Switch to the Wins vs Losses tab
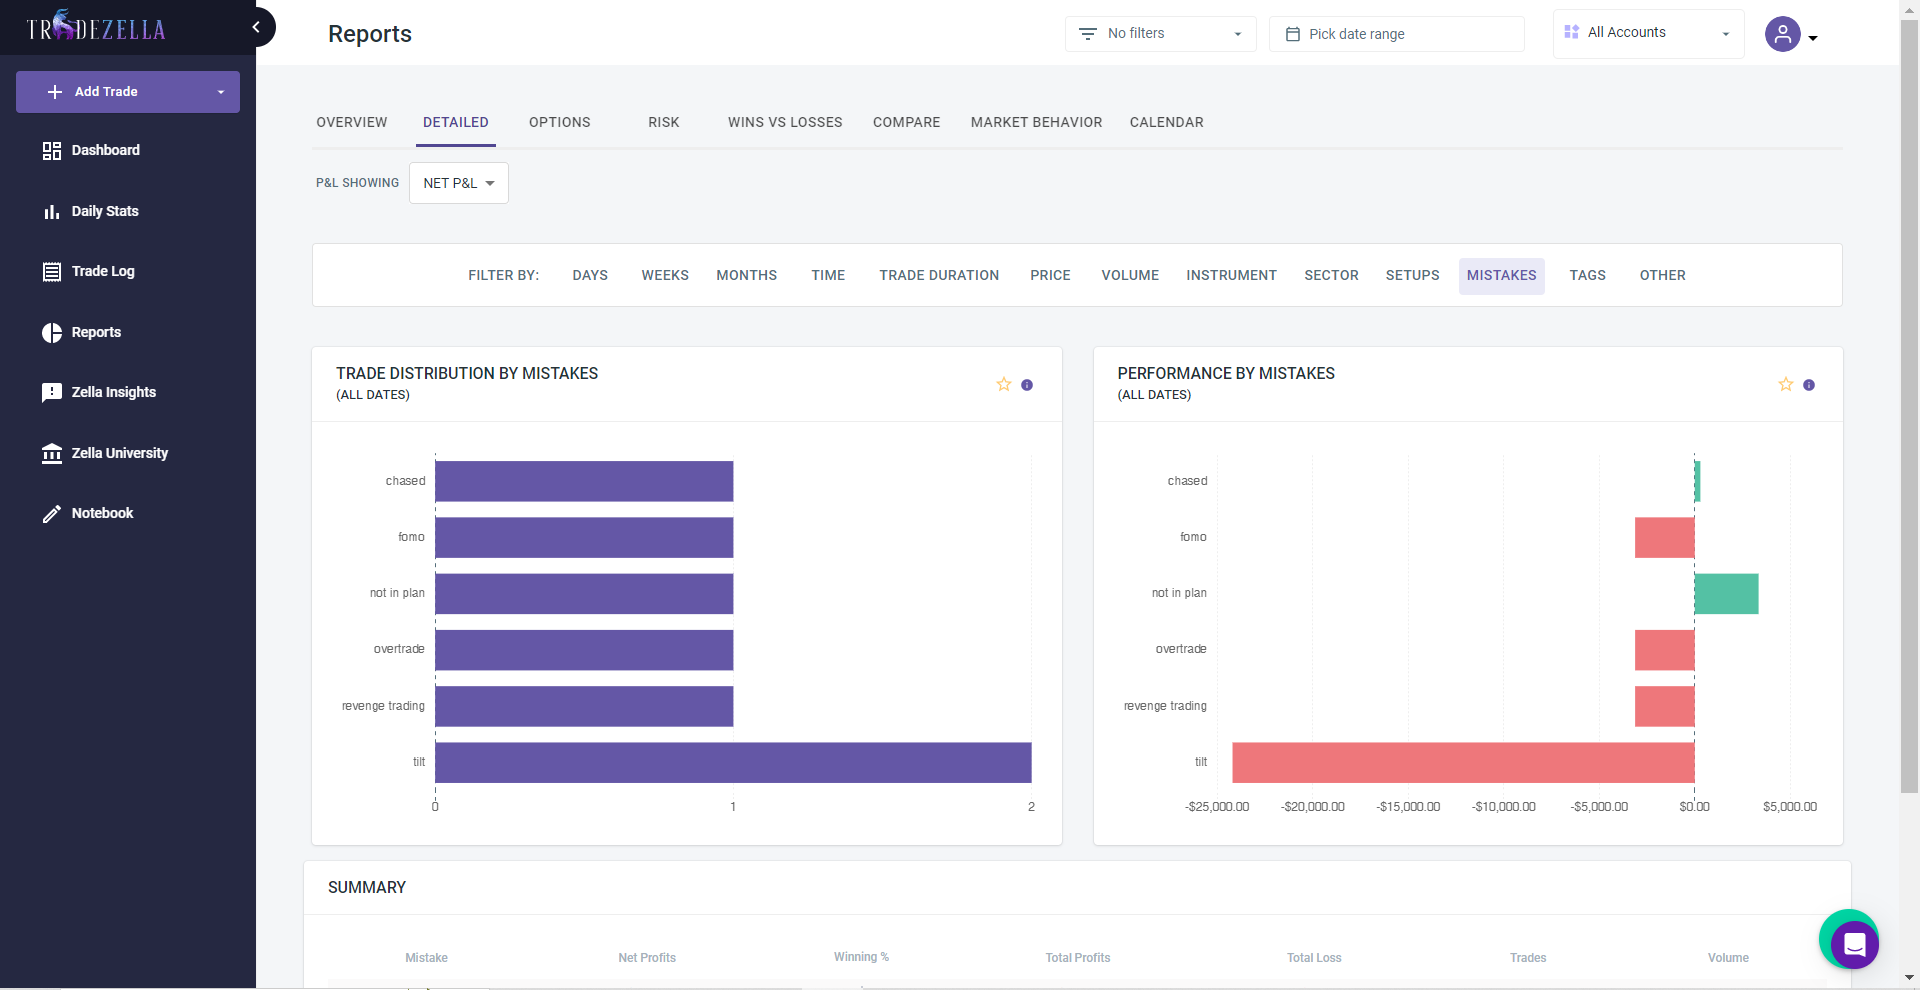 [x=785, y=123]
